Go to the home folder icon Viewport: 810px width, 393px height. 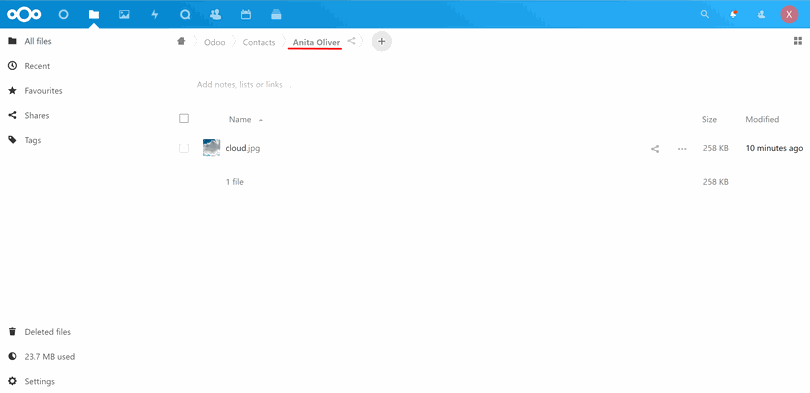181,41
